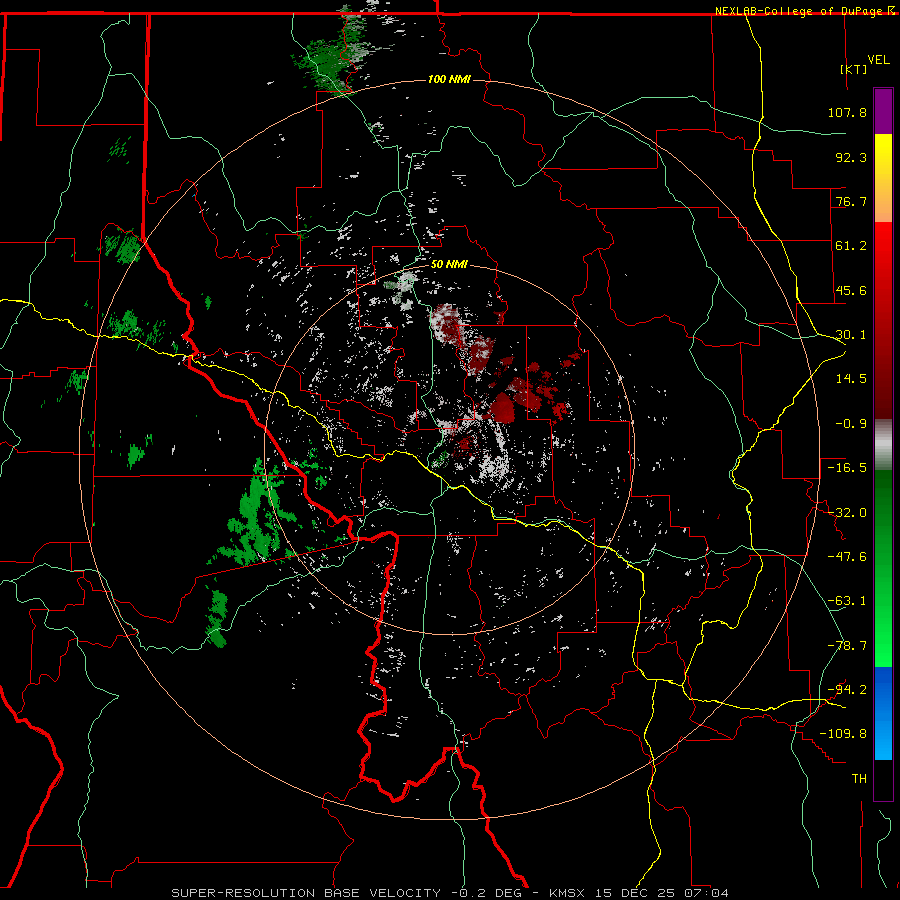Pick the black TH segment of the color bar
The width and height of the screenshot is (900, 900).
[883, 780]
